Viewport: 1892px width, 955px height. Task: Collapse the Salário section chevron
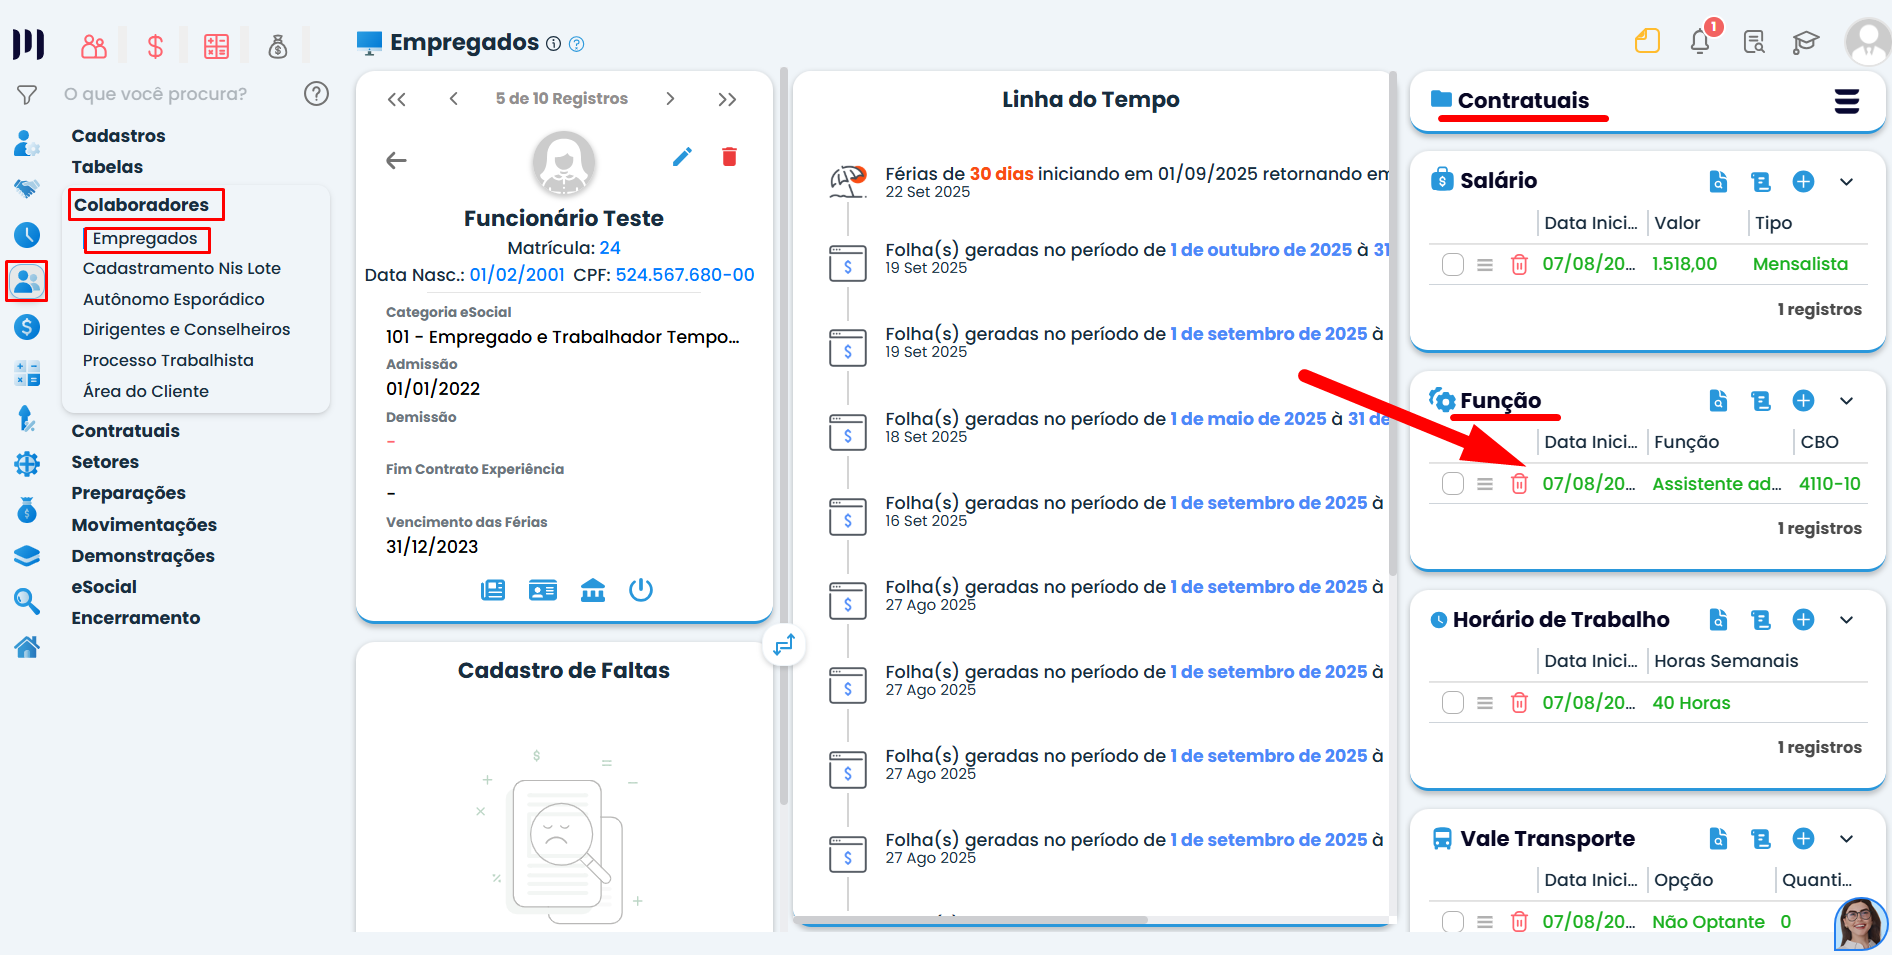1847,182
